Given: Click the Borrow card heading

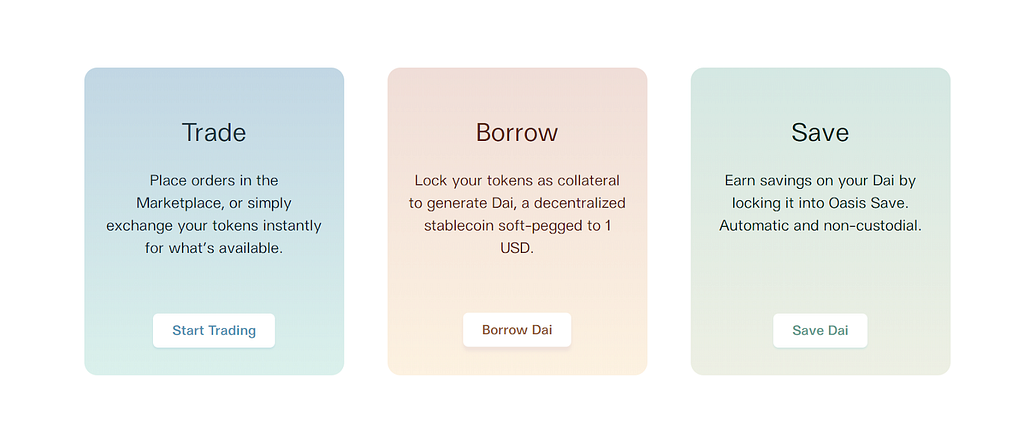Looking at the screenshot, I should coord(517,133).
